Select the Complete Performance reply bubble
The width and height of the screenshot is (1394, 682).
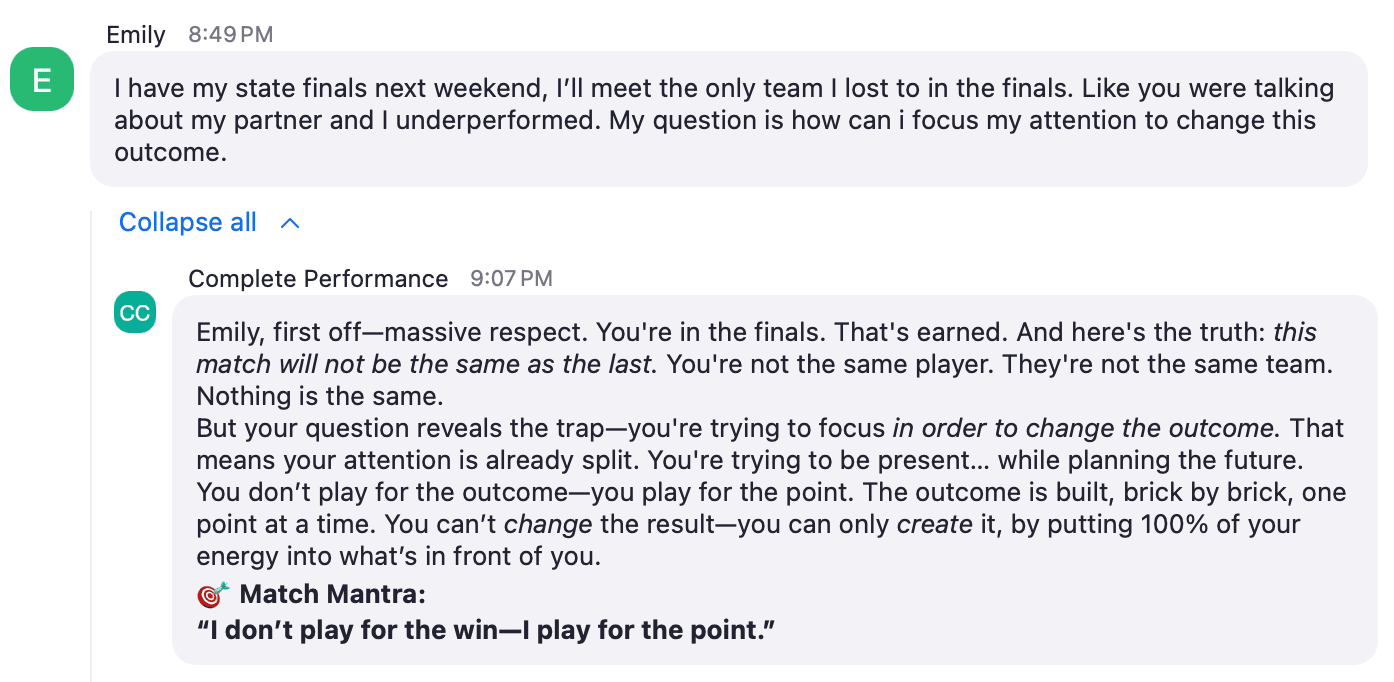point(775,480)
